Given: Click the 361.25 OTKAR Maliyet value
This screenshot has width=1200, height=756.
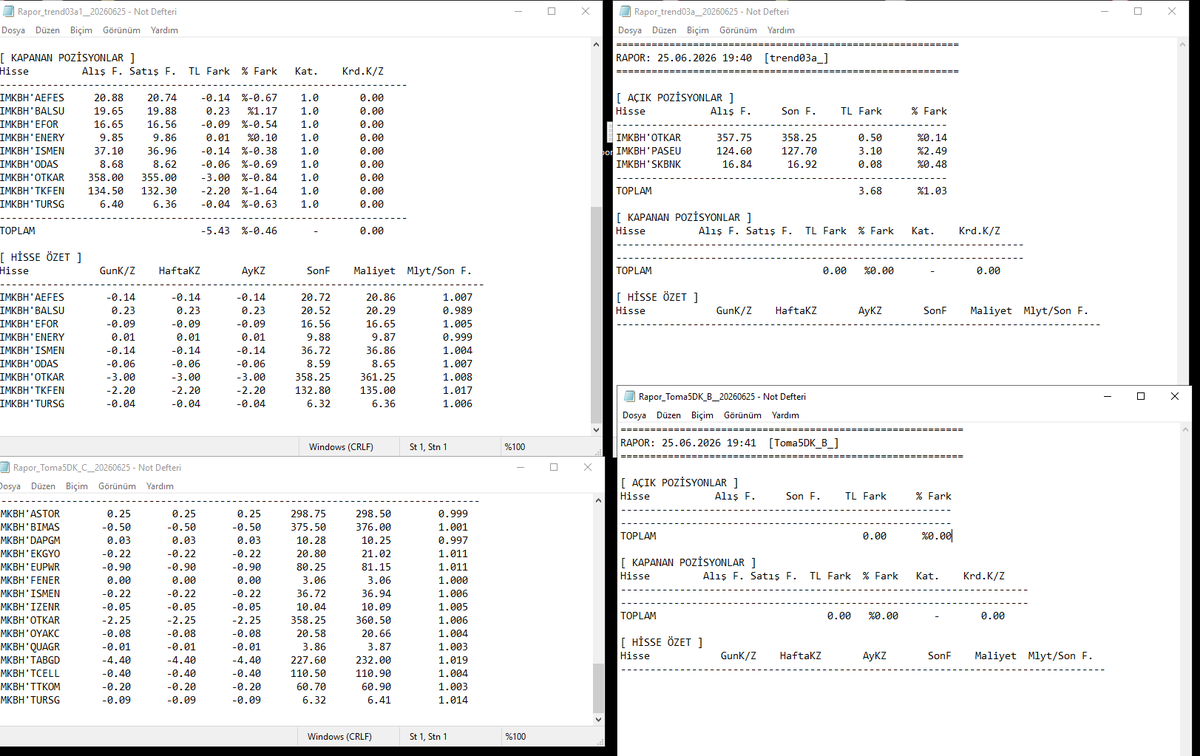Looking at the screenshot, I should (x=378, y=377).
